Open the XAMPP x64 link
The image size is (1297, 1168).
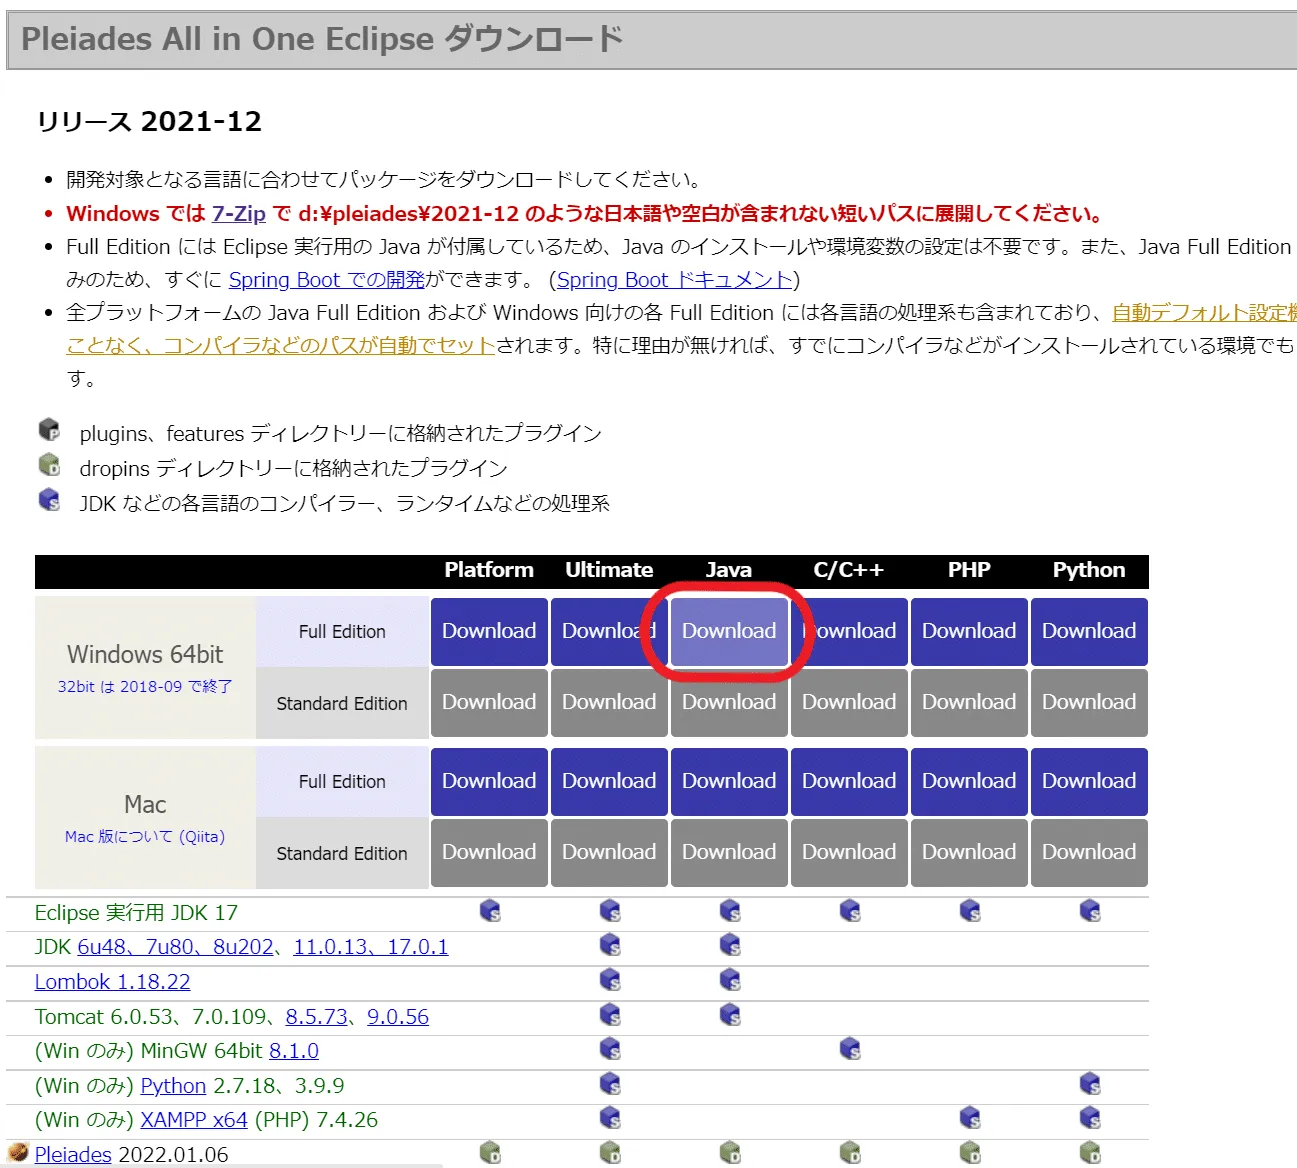194,1120
